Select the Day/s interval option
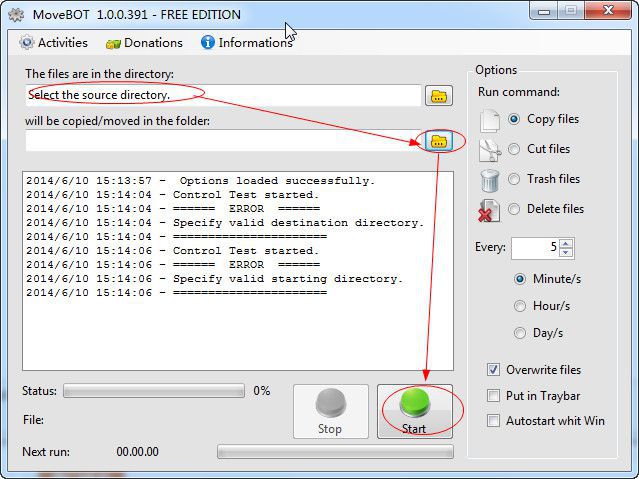The width and height of the screenshot is (639, 479). point(520,333)
